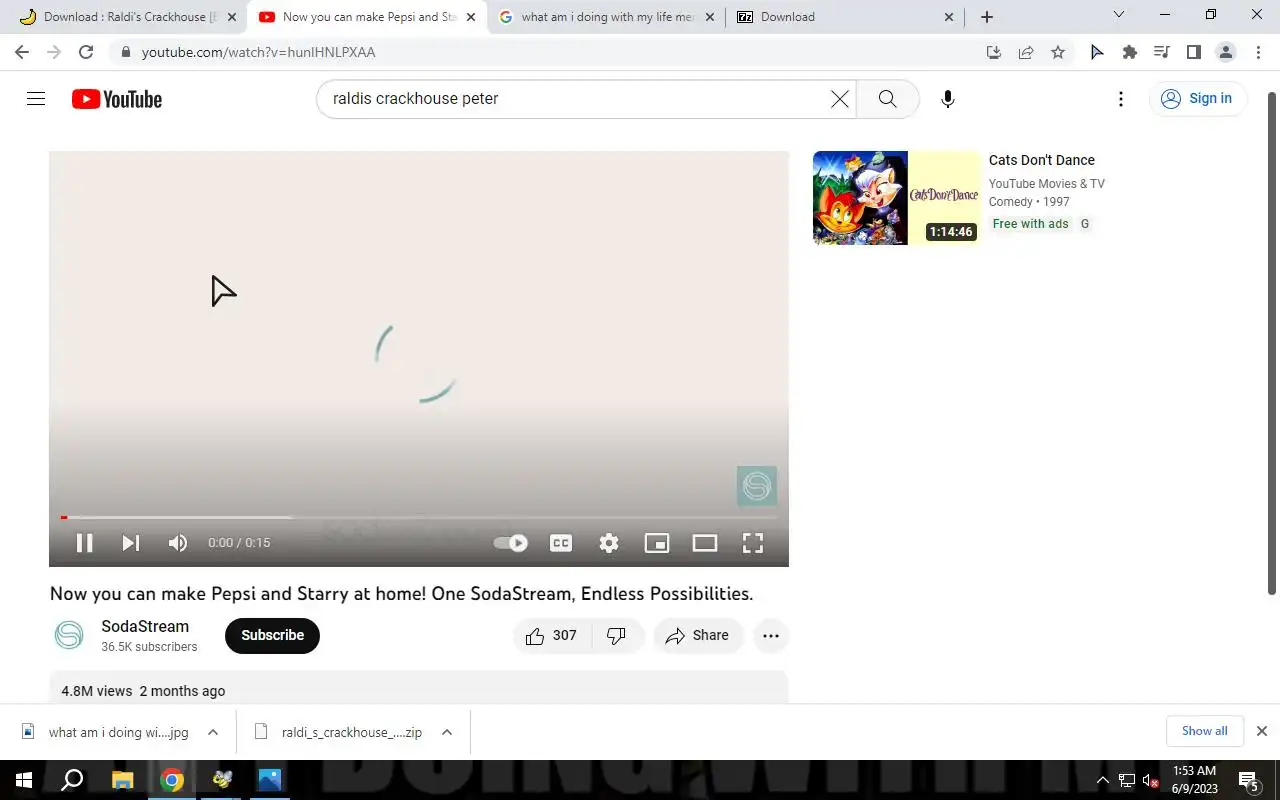The width and height of the screenshot is (1280, 800).
Task: Dislike the video
Action: tap(617, 635)
